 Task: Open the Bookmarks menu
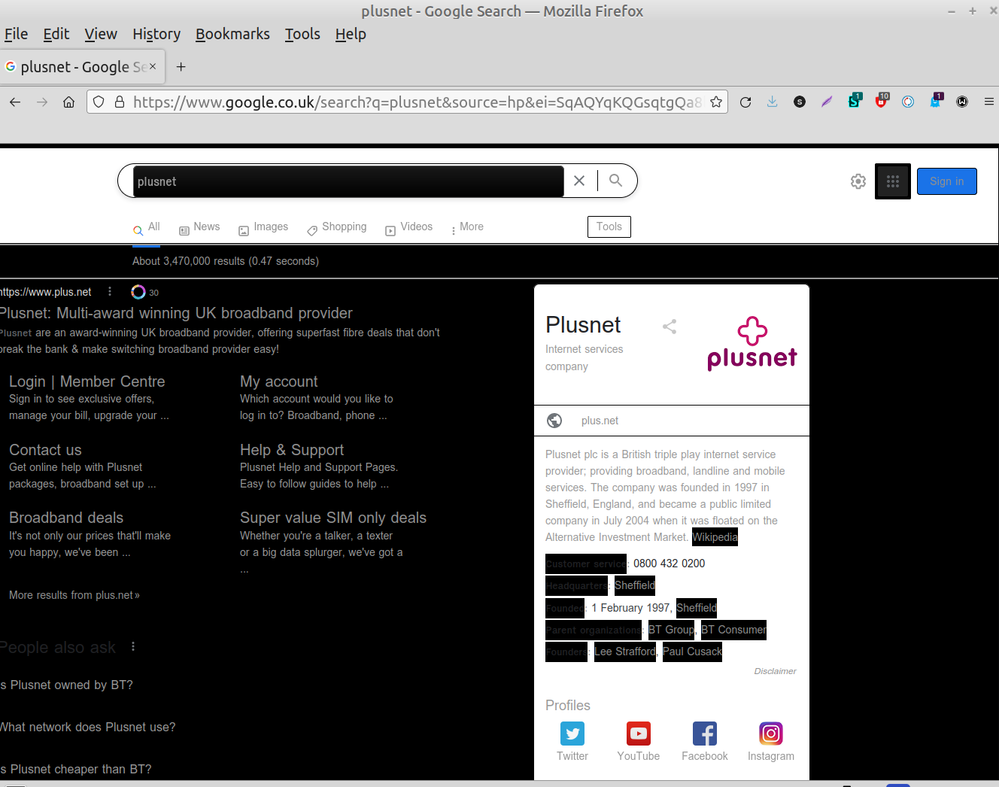pos(232,34)
